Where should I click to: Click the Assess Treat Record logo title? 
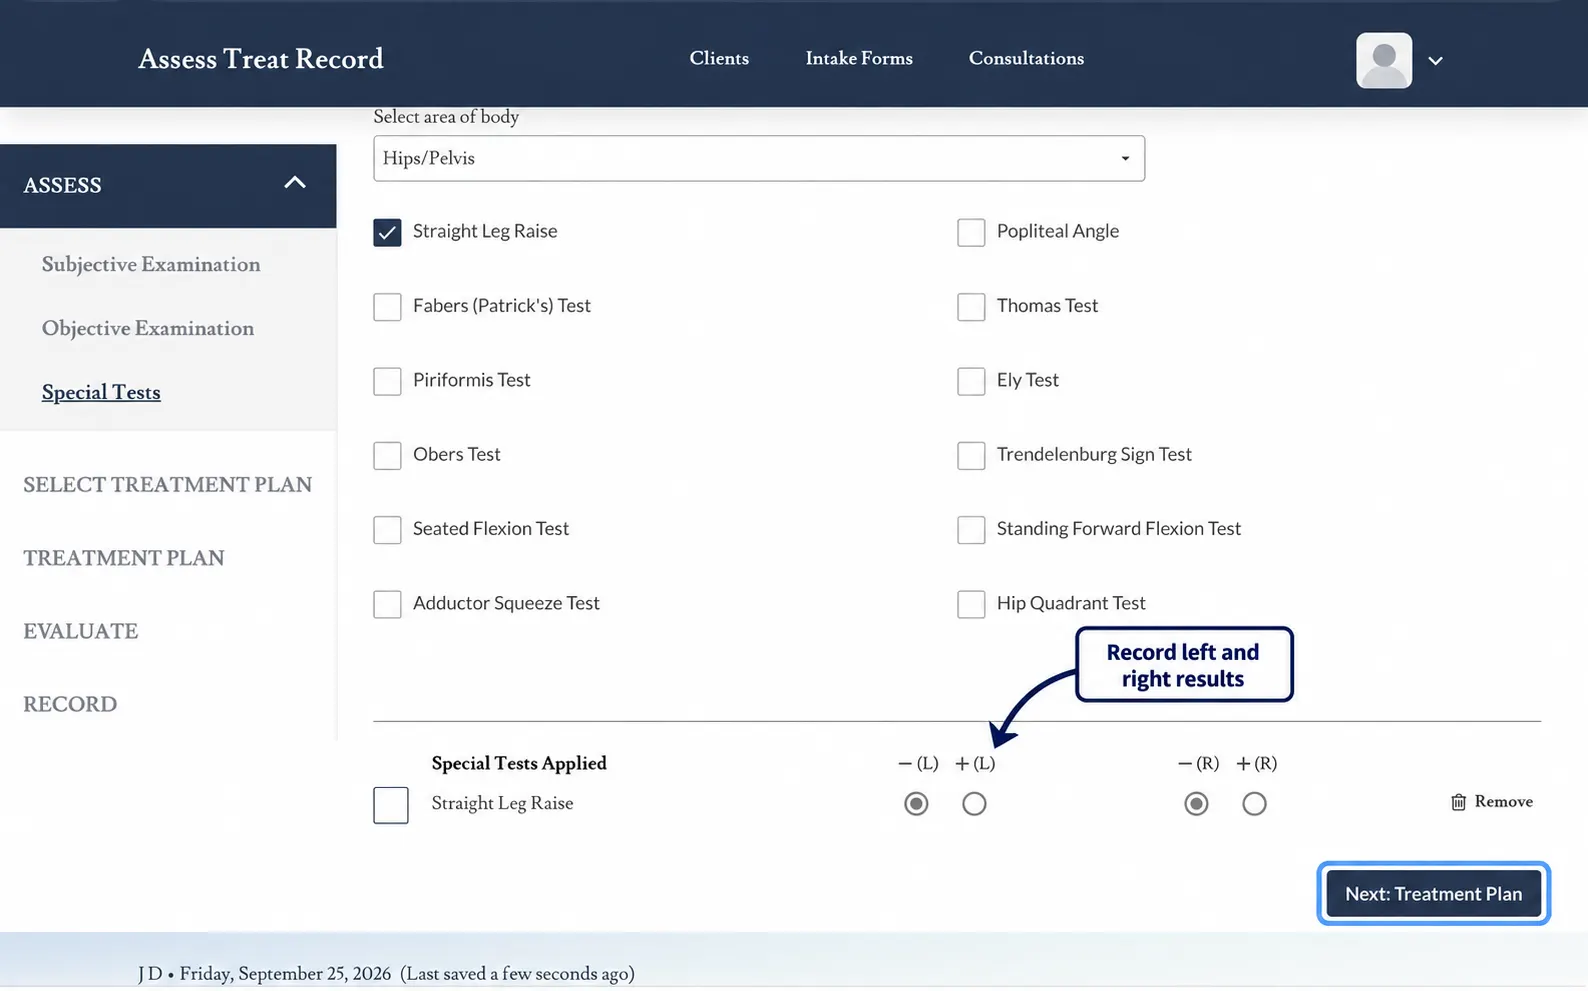click(x=261, y=59)
